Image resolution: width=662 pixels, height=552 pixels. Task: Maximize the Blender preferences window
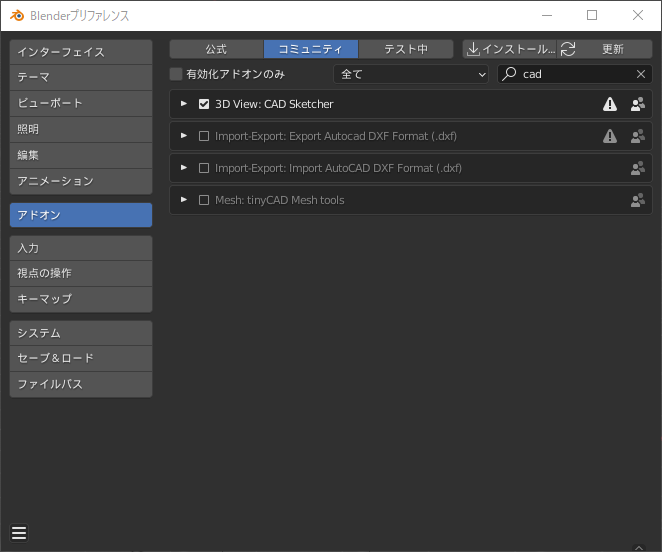click(x=592, y=16)
